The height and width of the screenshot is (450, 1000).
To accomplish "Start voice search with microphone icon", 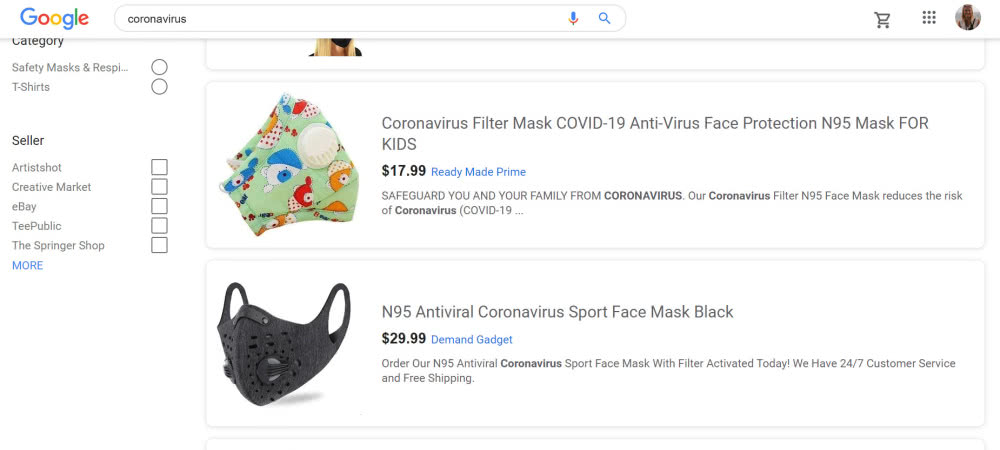I will click(573, 18).
